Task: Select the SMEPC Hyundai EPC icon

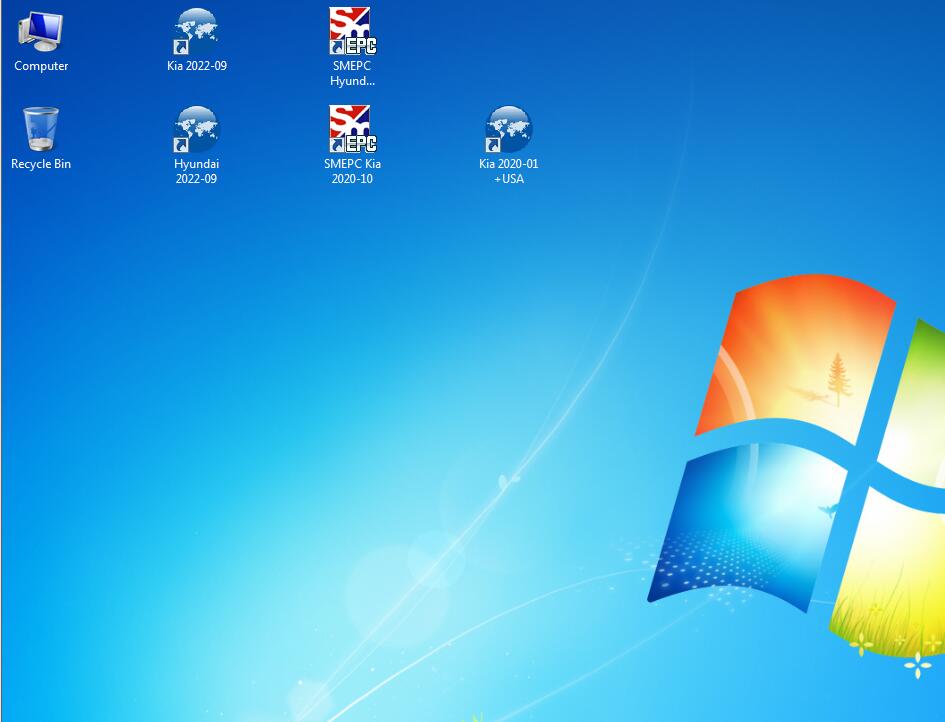Action: [x=352, y=32]
